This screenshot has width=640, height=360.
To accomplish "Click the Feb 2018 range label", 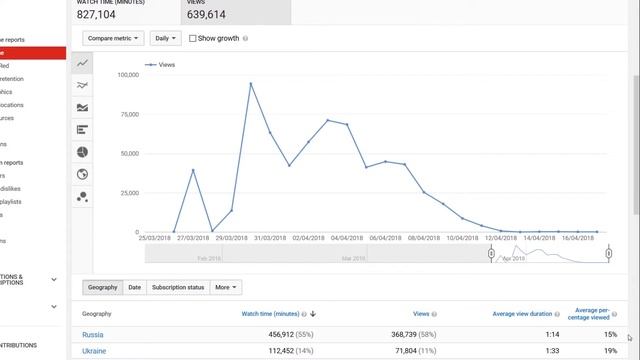I will 209,258.
